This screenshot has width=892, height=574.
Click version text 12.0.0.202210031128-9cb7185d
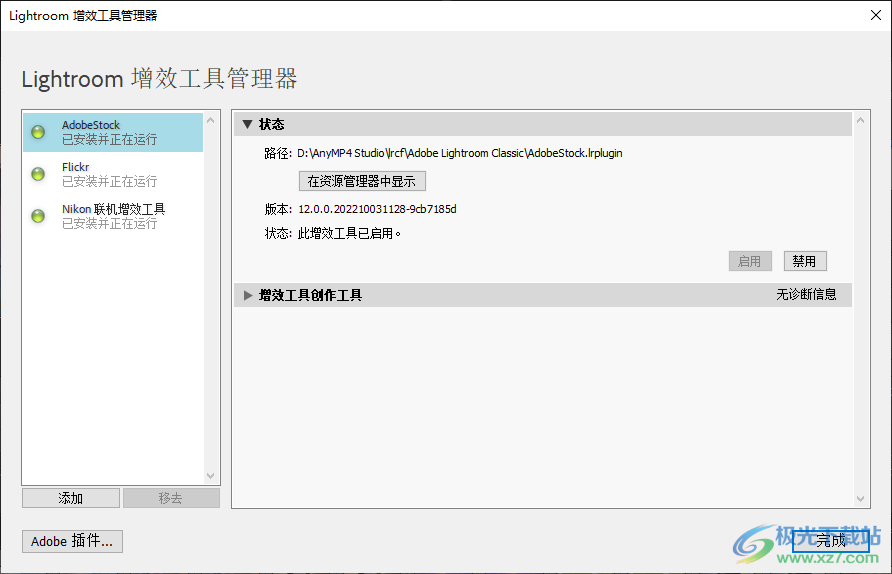(377, 209)
